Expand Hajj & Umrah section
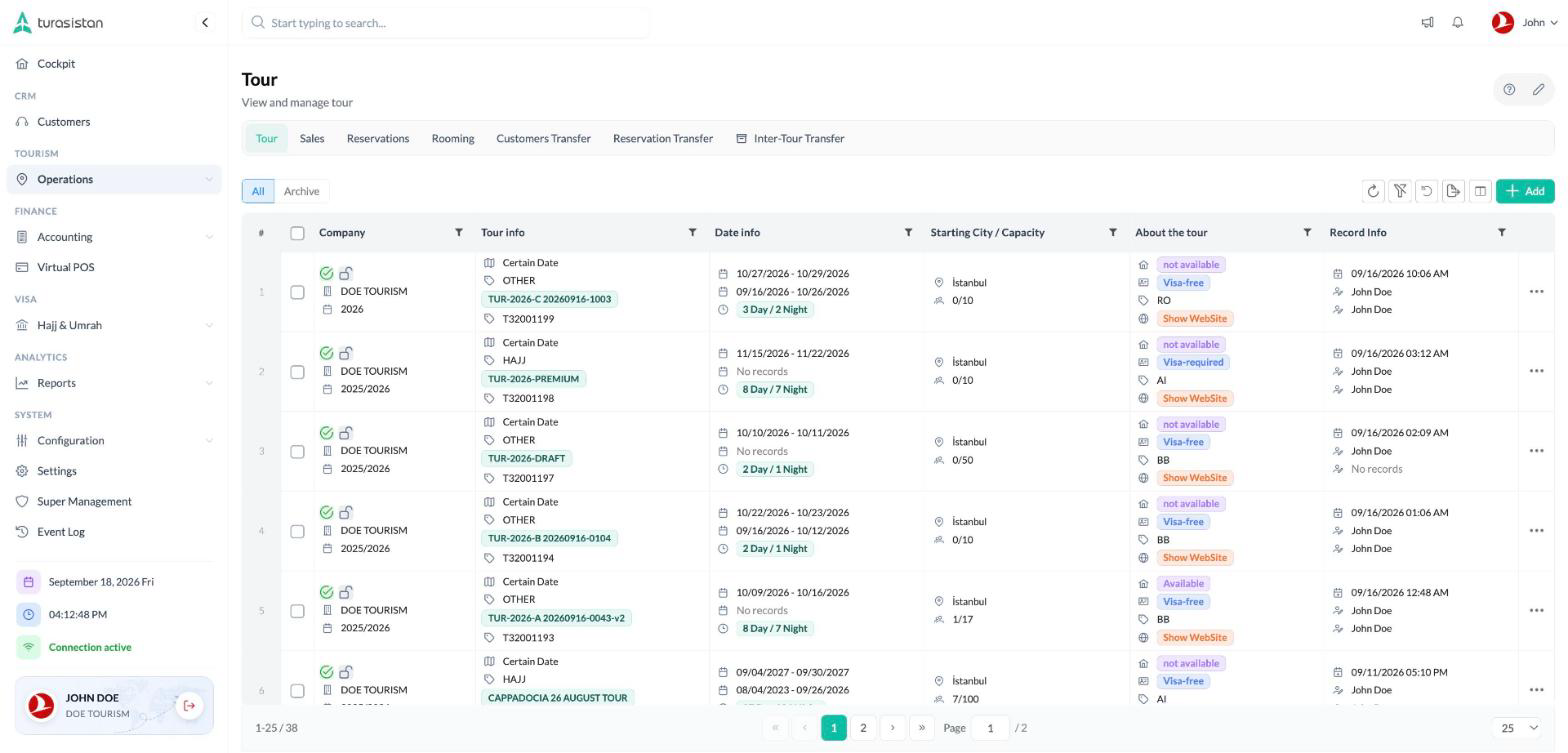 pyautogui.click(x=114, y=325)
